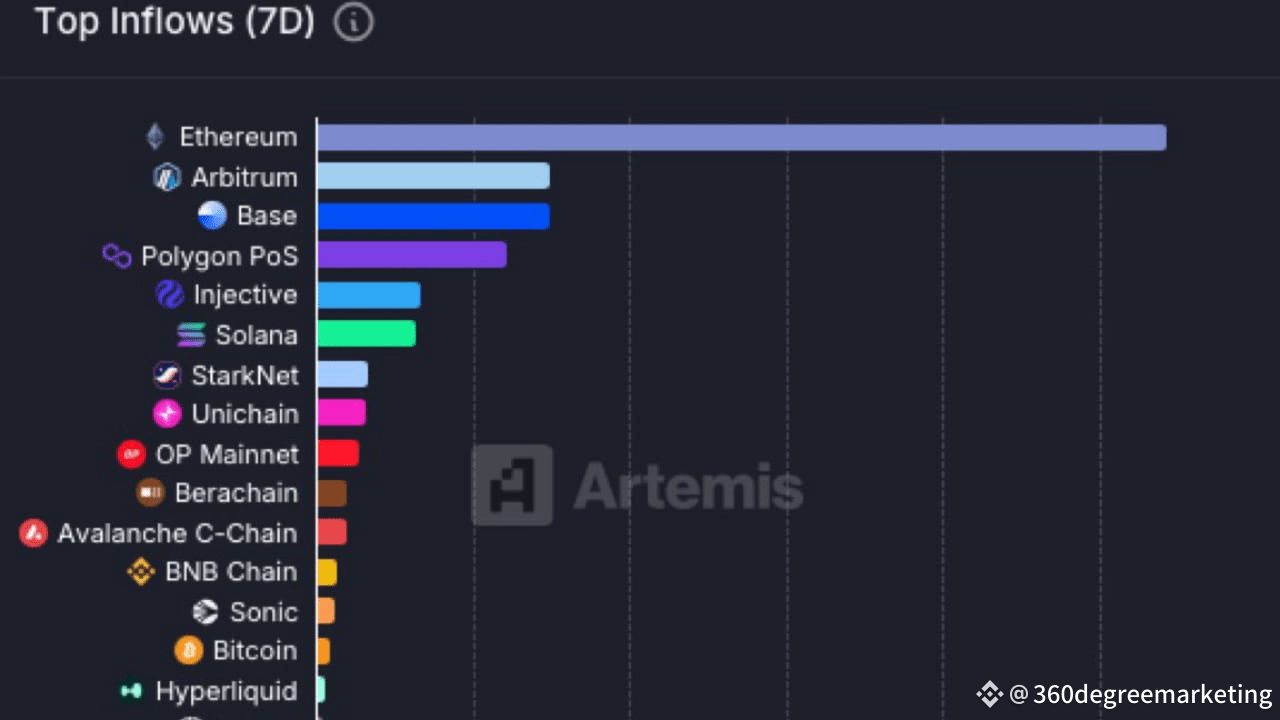Click the 'Arbitrum' label
Image resolution: width=1280 pixels, height=720 pixels.
244,178
